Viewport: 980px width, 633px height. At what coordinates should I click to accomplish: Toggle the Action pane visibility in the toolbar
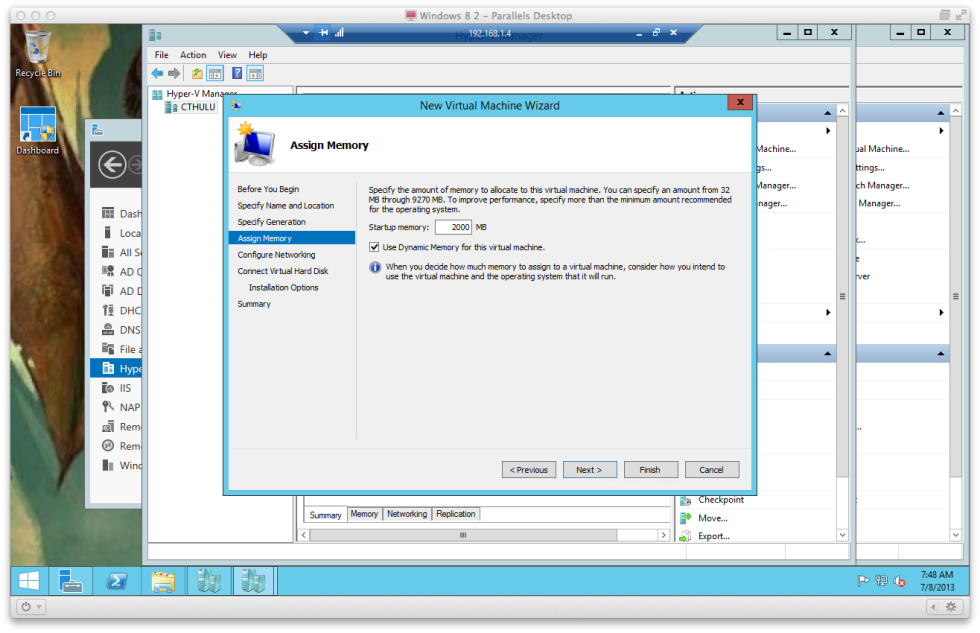pos(254,72)
